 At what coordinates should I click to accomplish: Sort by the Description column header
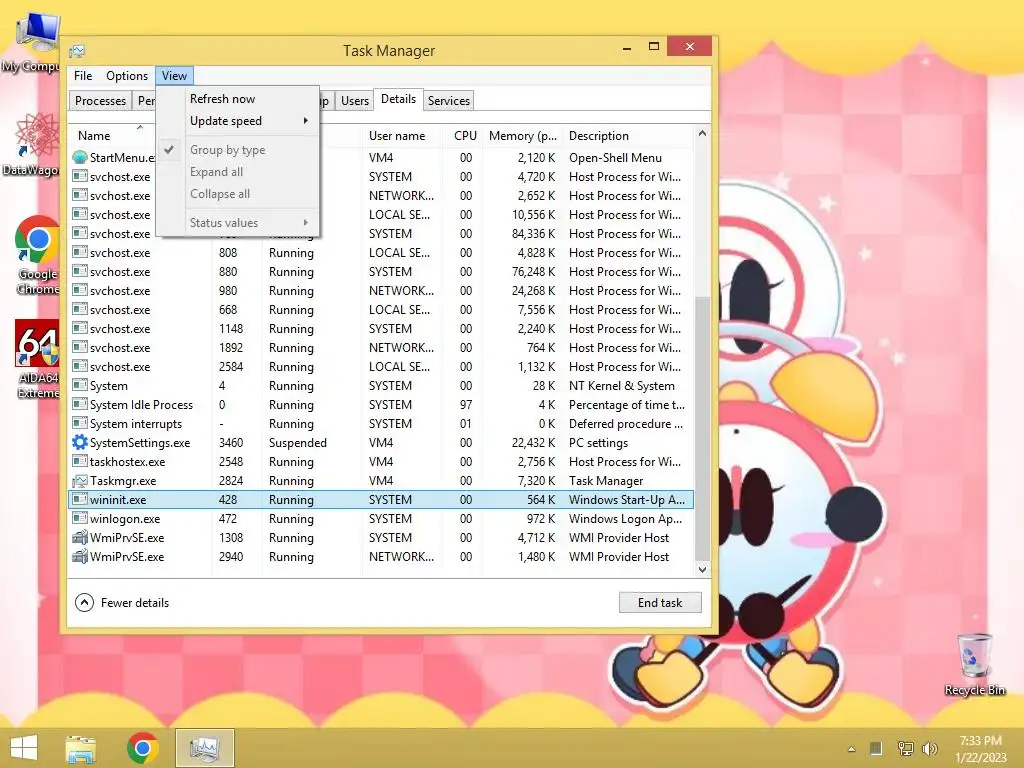628,136
